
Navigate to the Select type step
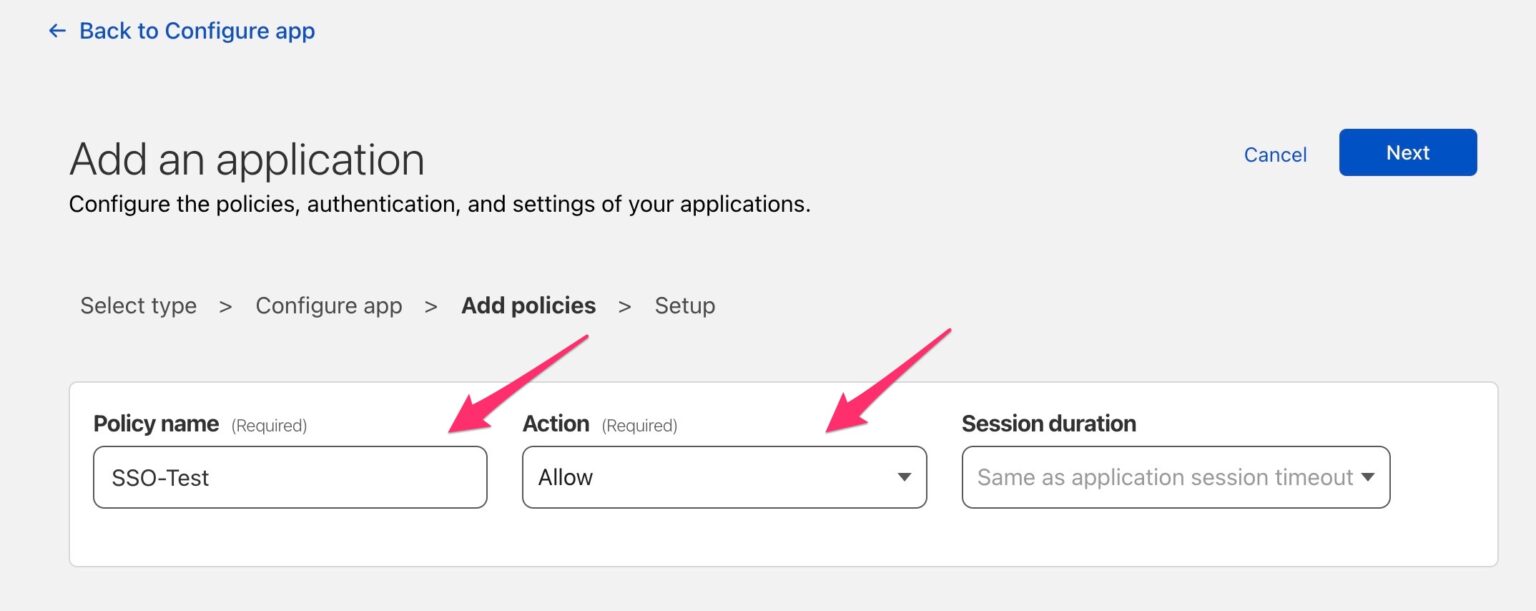(138, 305)
